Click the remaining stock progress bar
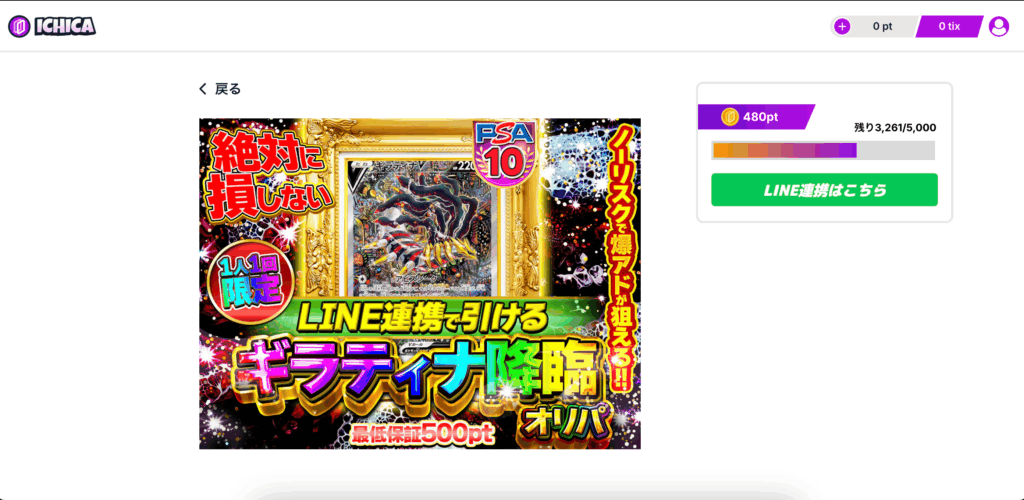 pyautogui.click(x=823, y=150)
